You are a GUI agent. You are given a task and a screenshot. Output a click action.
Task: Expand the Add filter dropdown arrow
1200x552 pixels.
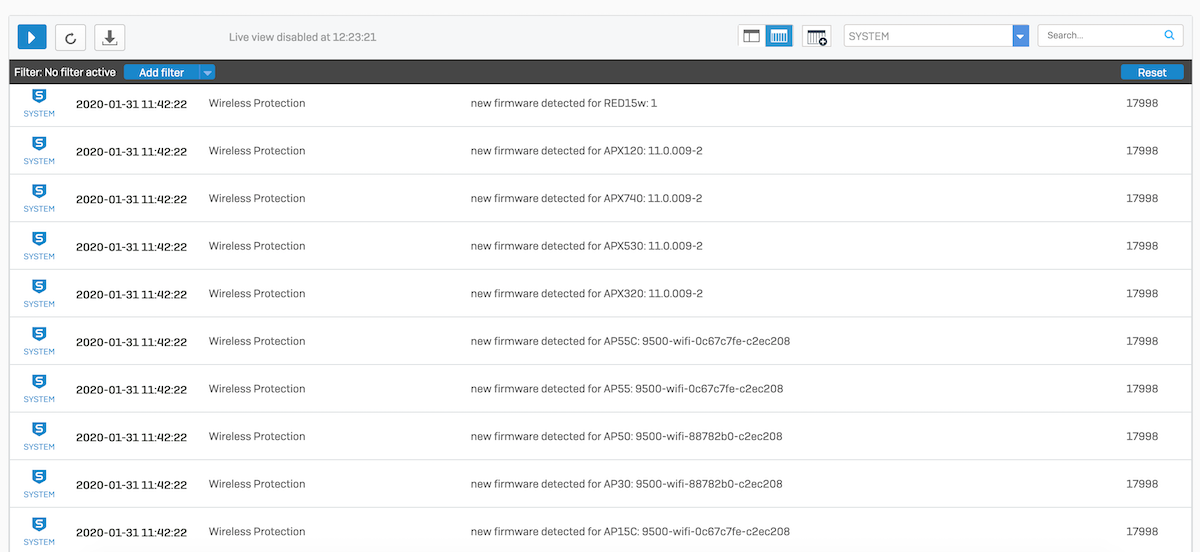pos(207,72)
